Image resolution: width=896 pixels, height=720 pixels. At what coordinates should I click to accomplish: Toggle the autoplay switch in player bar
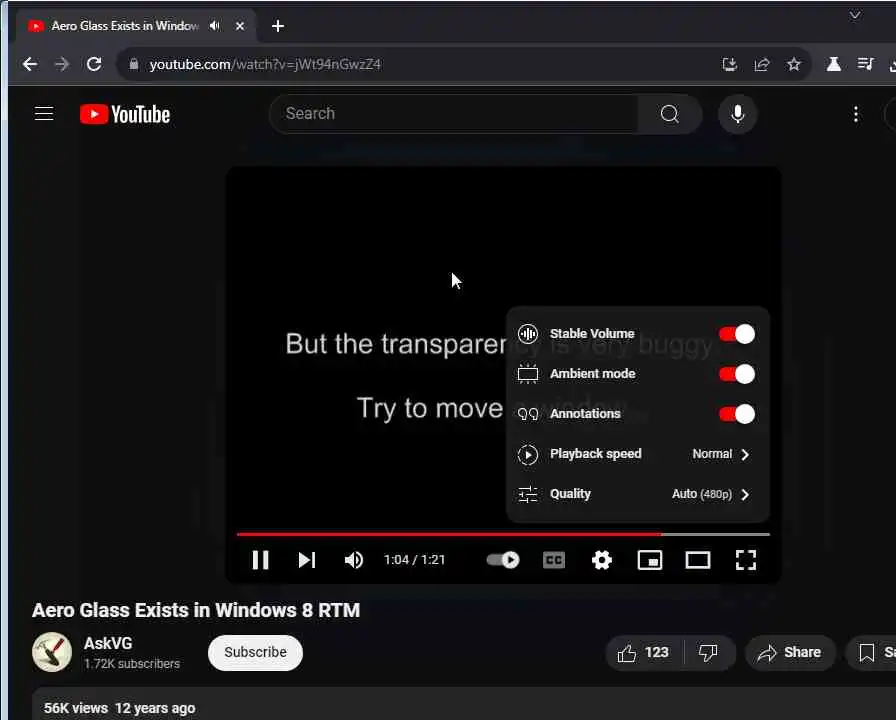click(503, 560)
